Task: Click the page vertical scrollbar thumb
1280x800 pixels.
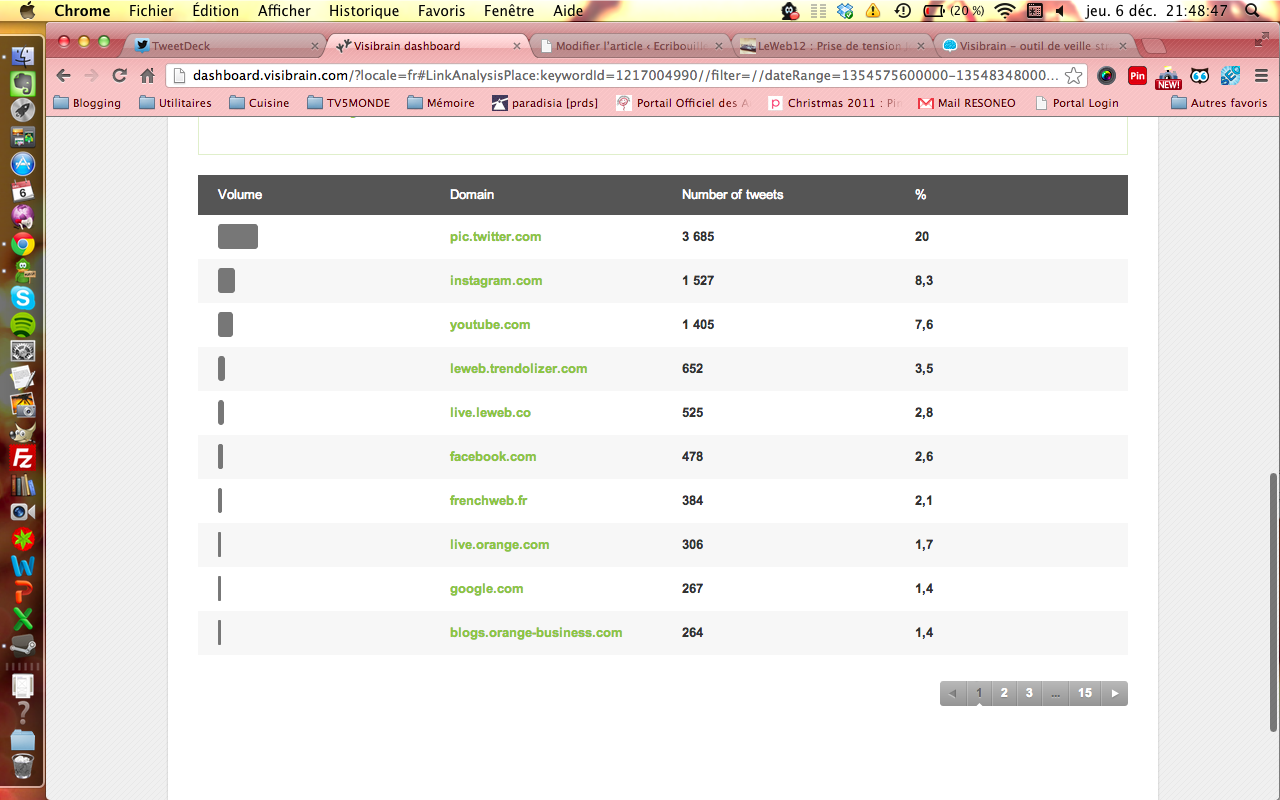Action: pos(1273,600)
